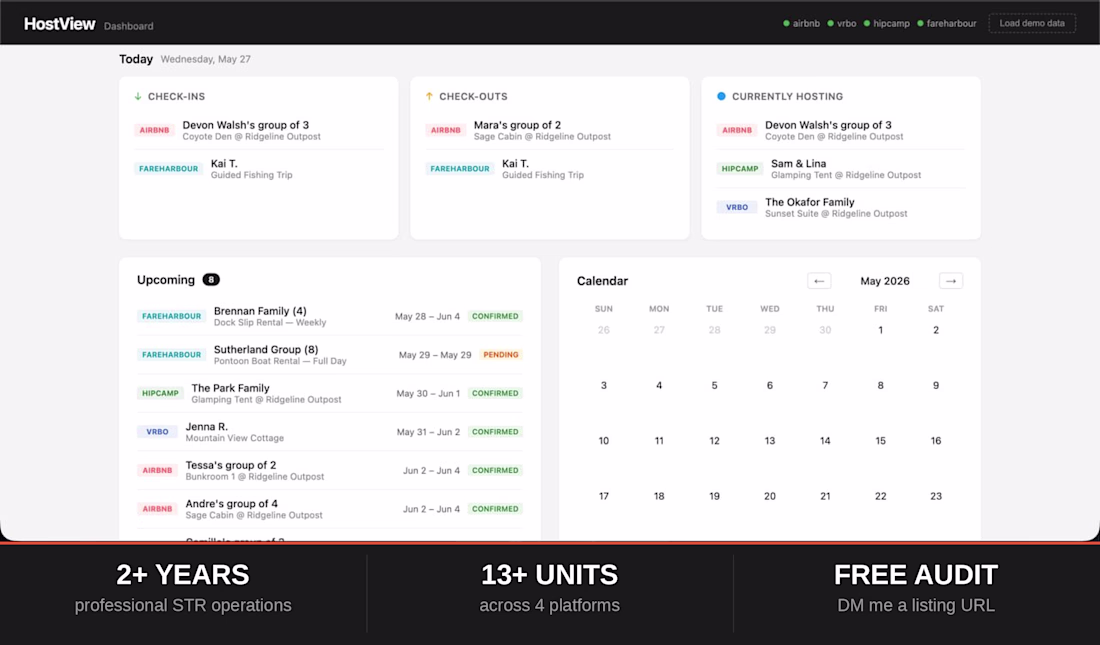Viewport: 1100px width, 645px height.
Task: Click CONFIRMED status on Jenna R.
Action: 495,432
